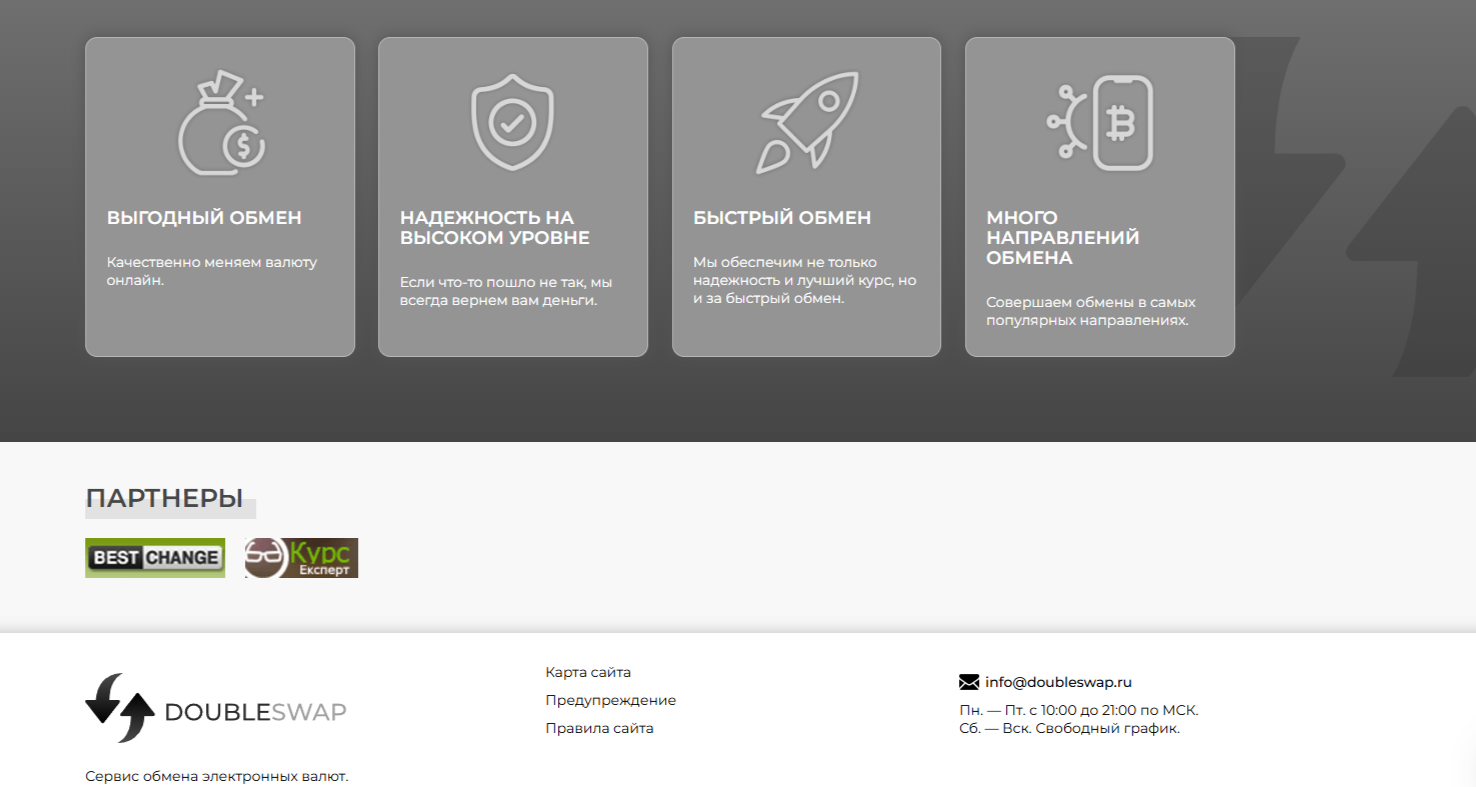
Task: Click the DoubleSwap arrows logo icon
Action: (119, 708)
